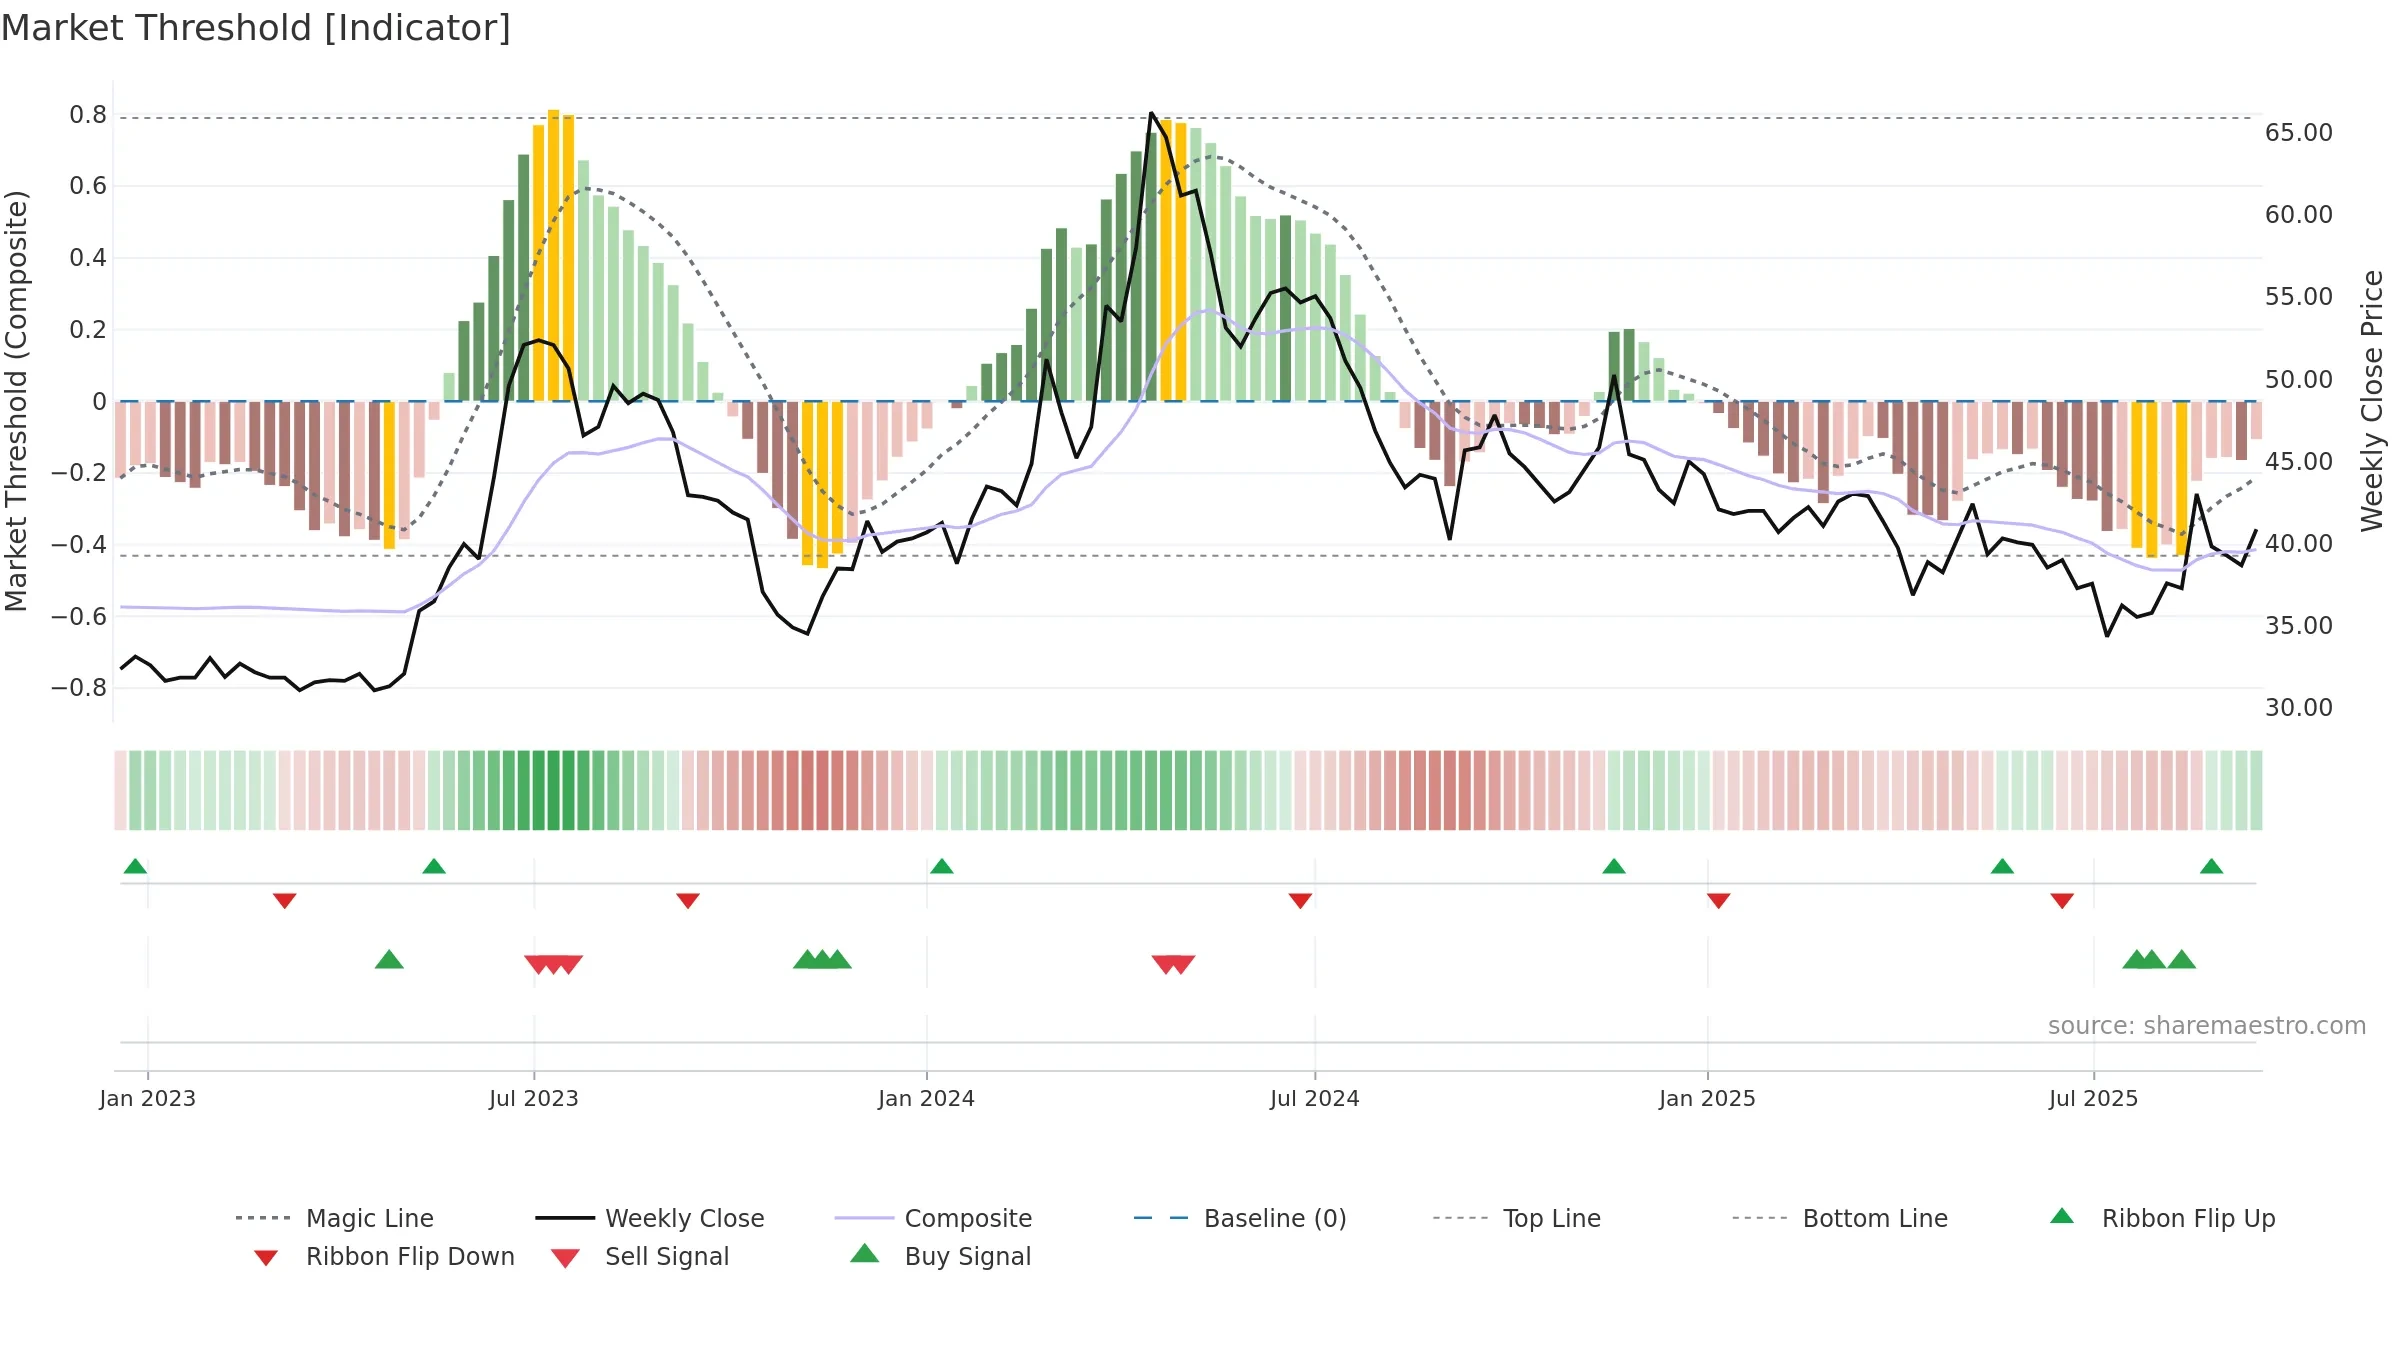Click the green triangle icon beside Buy Signal legend

(865, 1254)
